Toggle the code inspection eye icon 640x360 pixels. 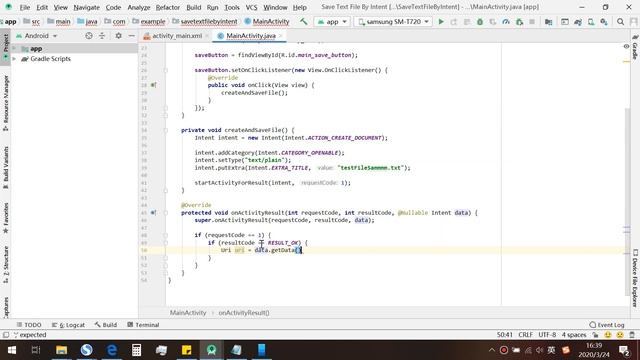click(x=626, y=47)
